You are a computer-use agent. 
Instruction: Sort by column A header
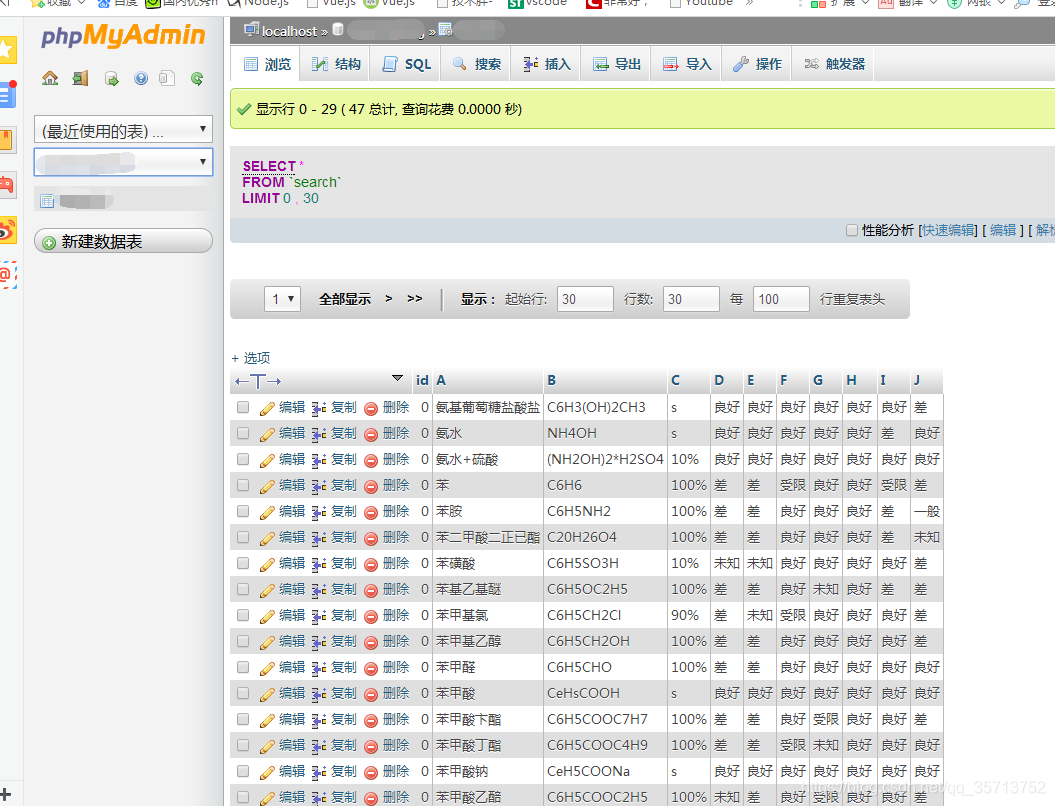pos(441,380)
